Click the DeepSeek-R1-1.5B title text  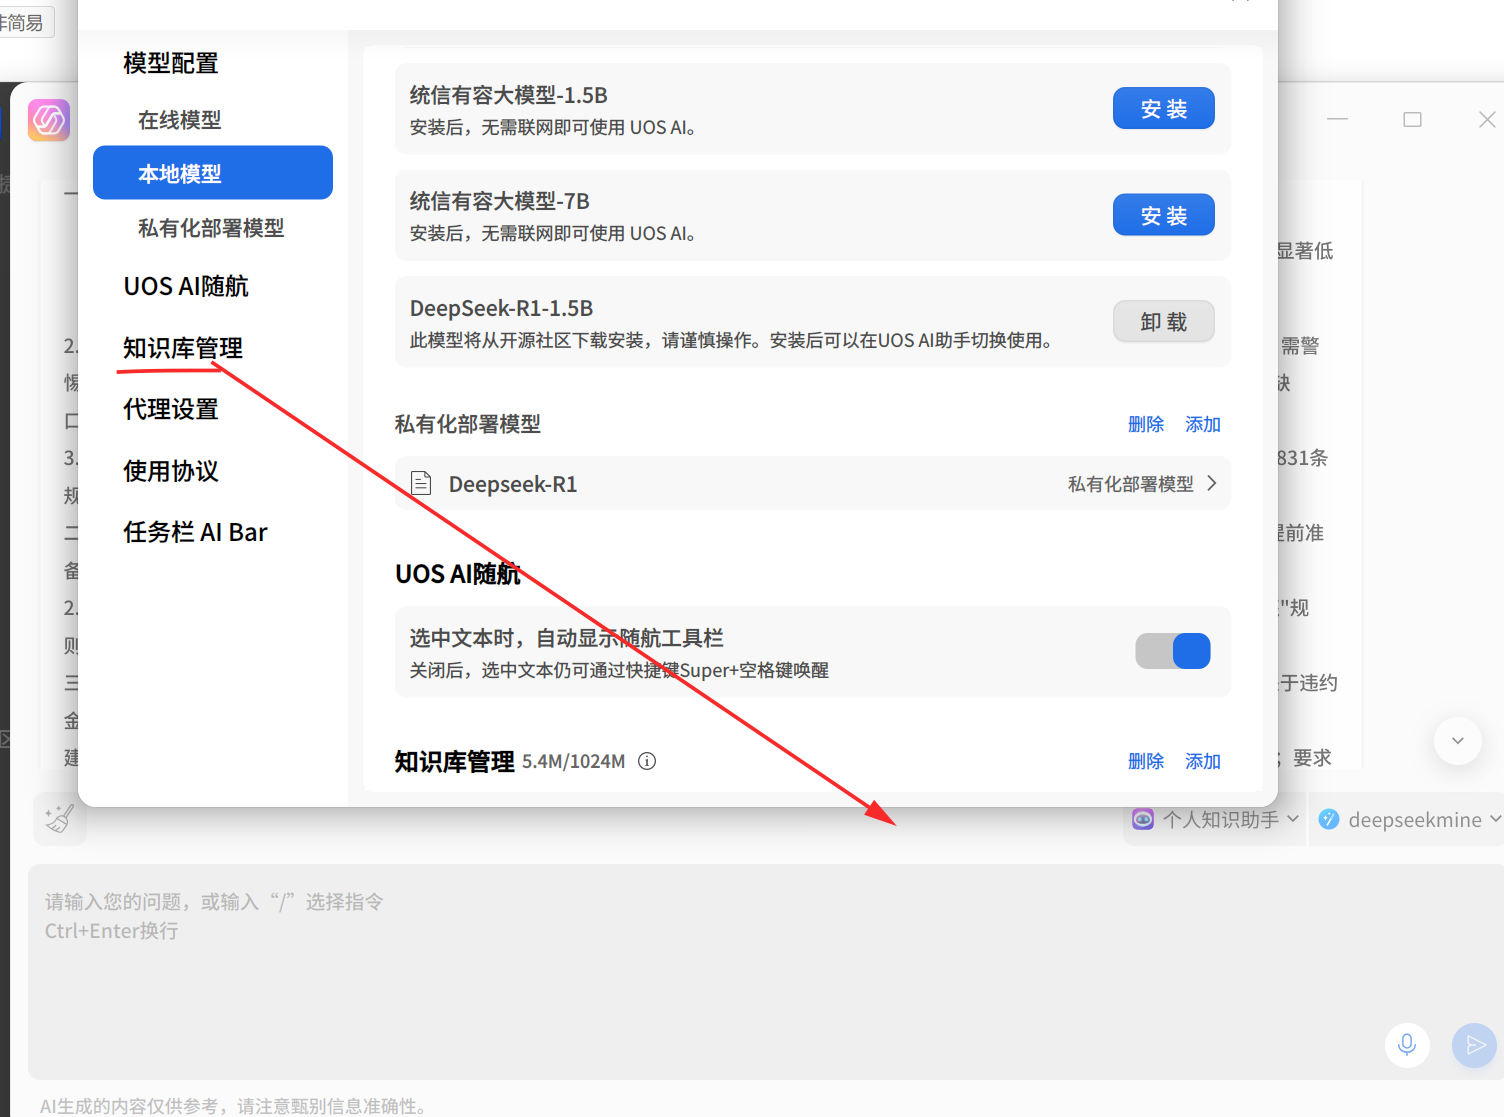pyautogui.click(x=501, y=308)
